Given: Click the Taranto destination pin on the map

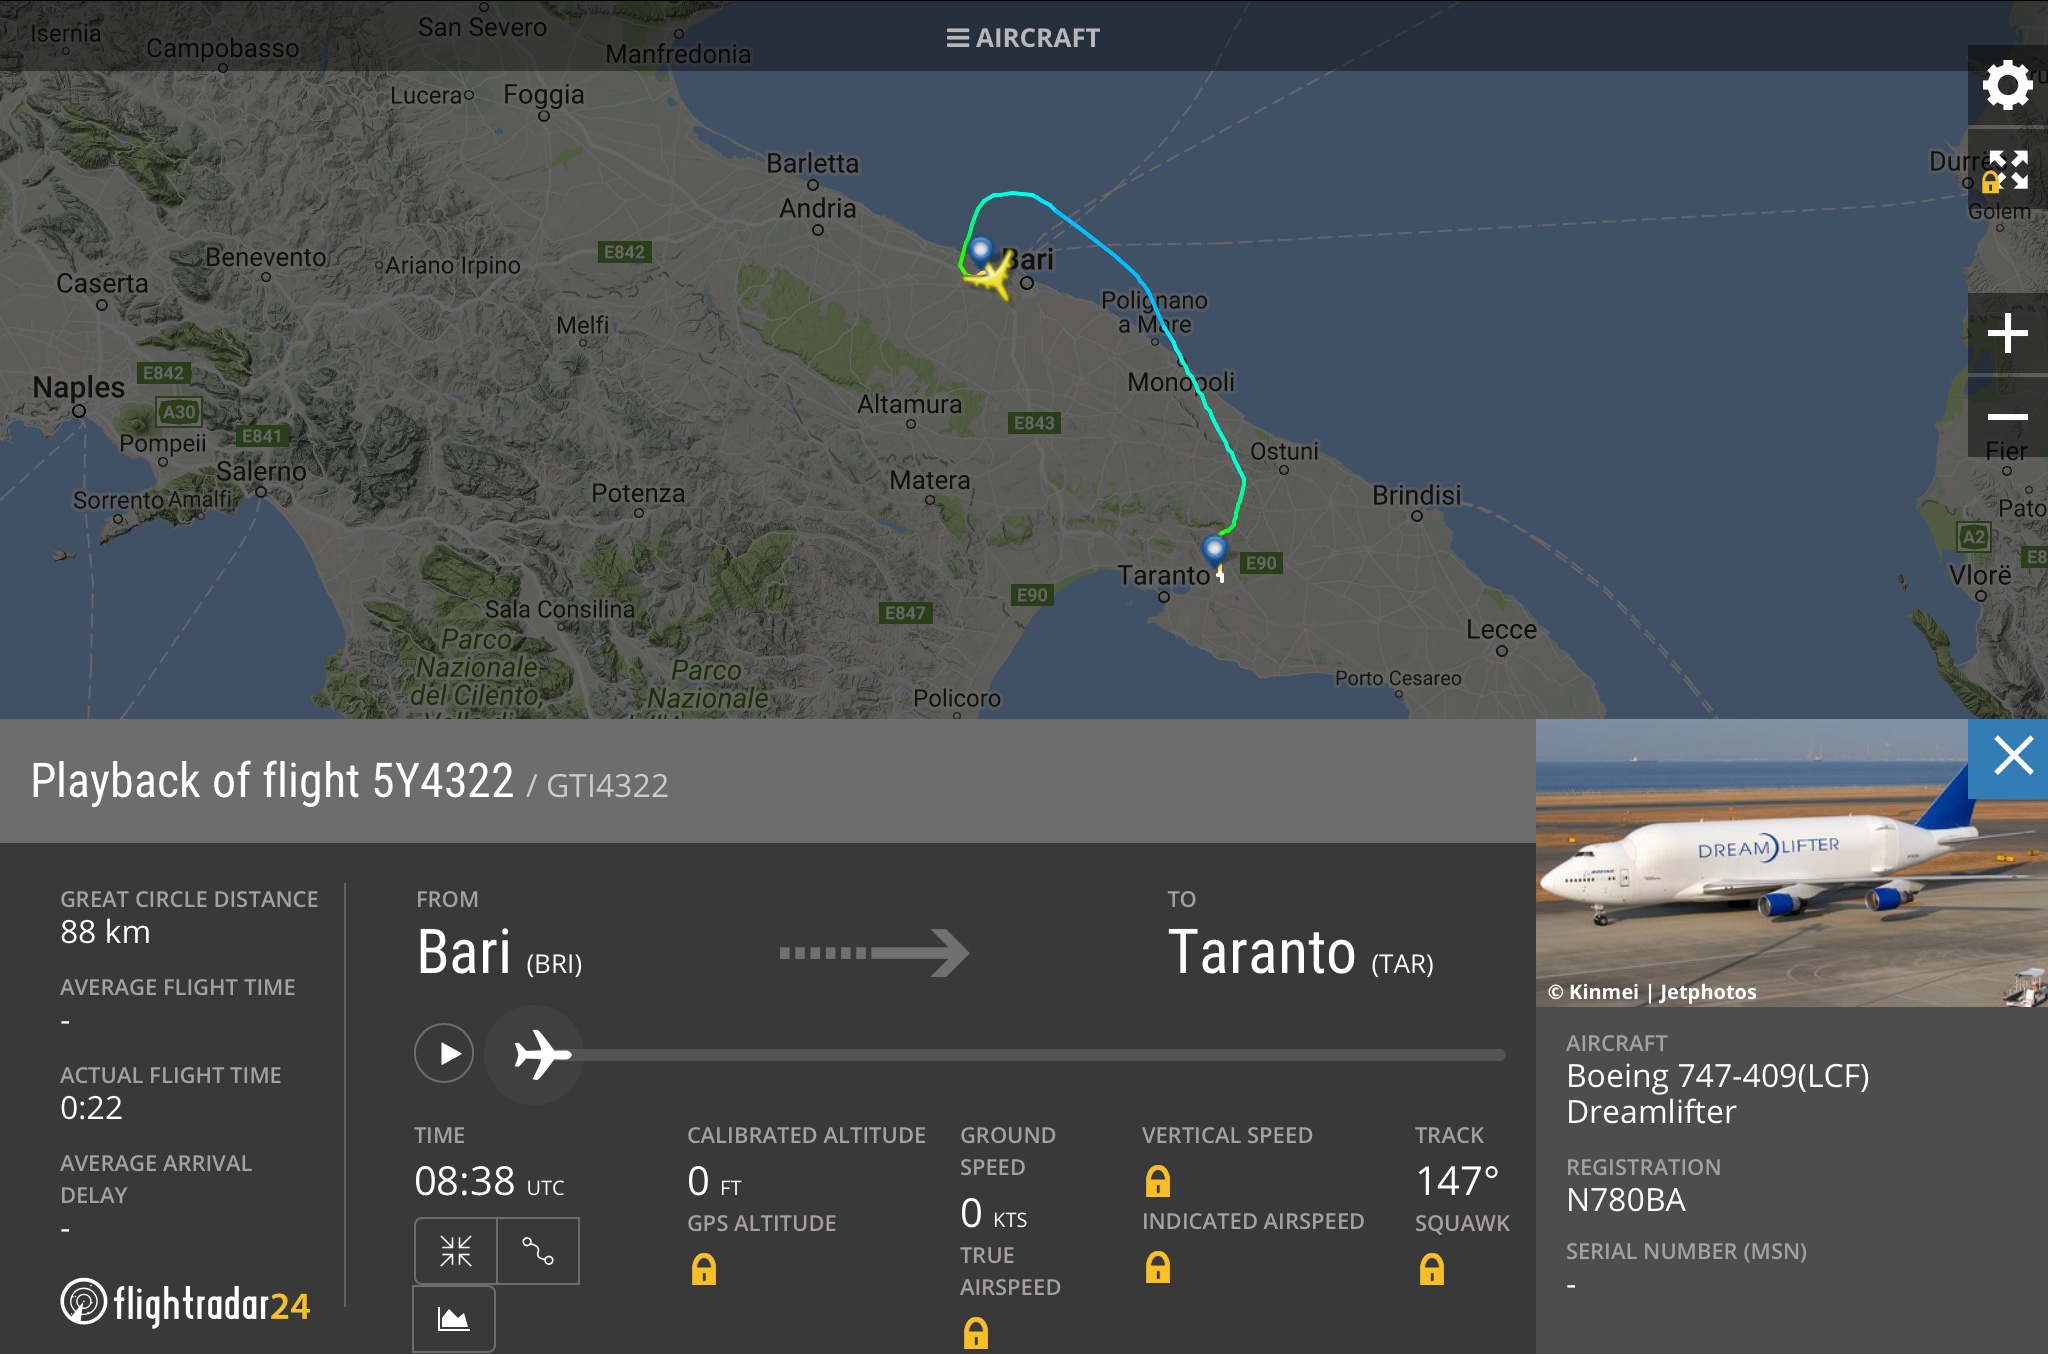Looking at the screenshot, I should point(1214,549).
